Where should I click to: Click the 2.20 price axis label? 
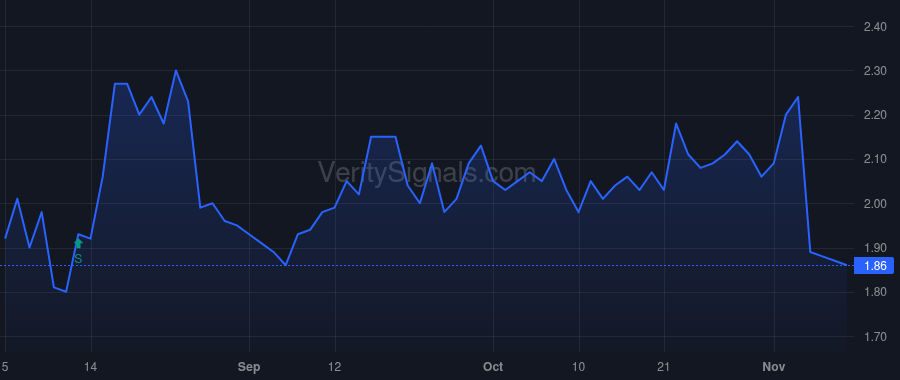tap(875, 115)
